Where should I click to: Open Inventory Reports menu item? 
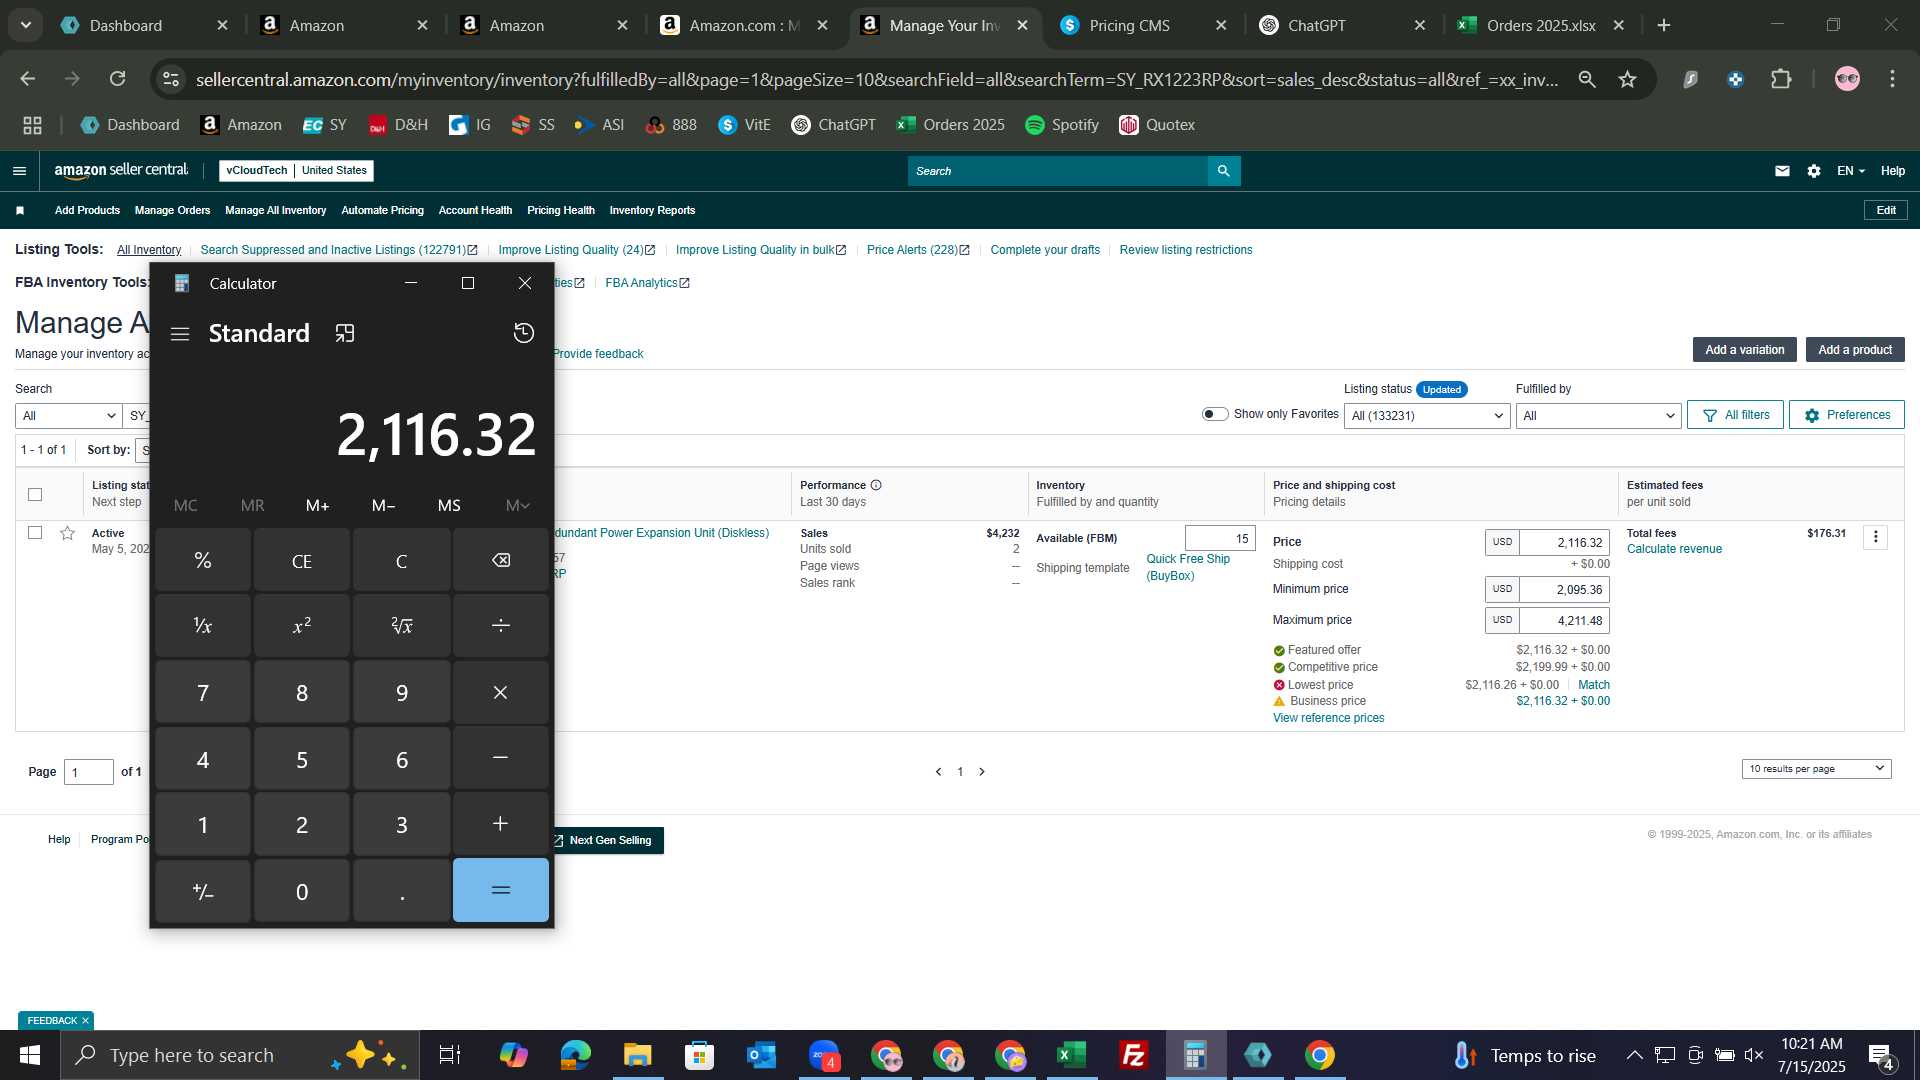click(x=652, y=210)
